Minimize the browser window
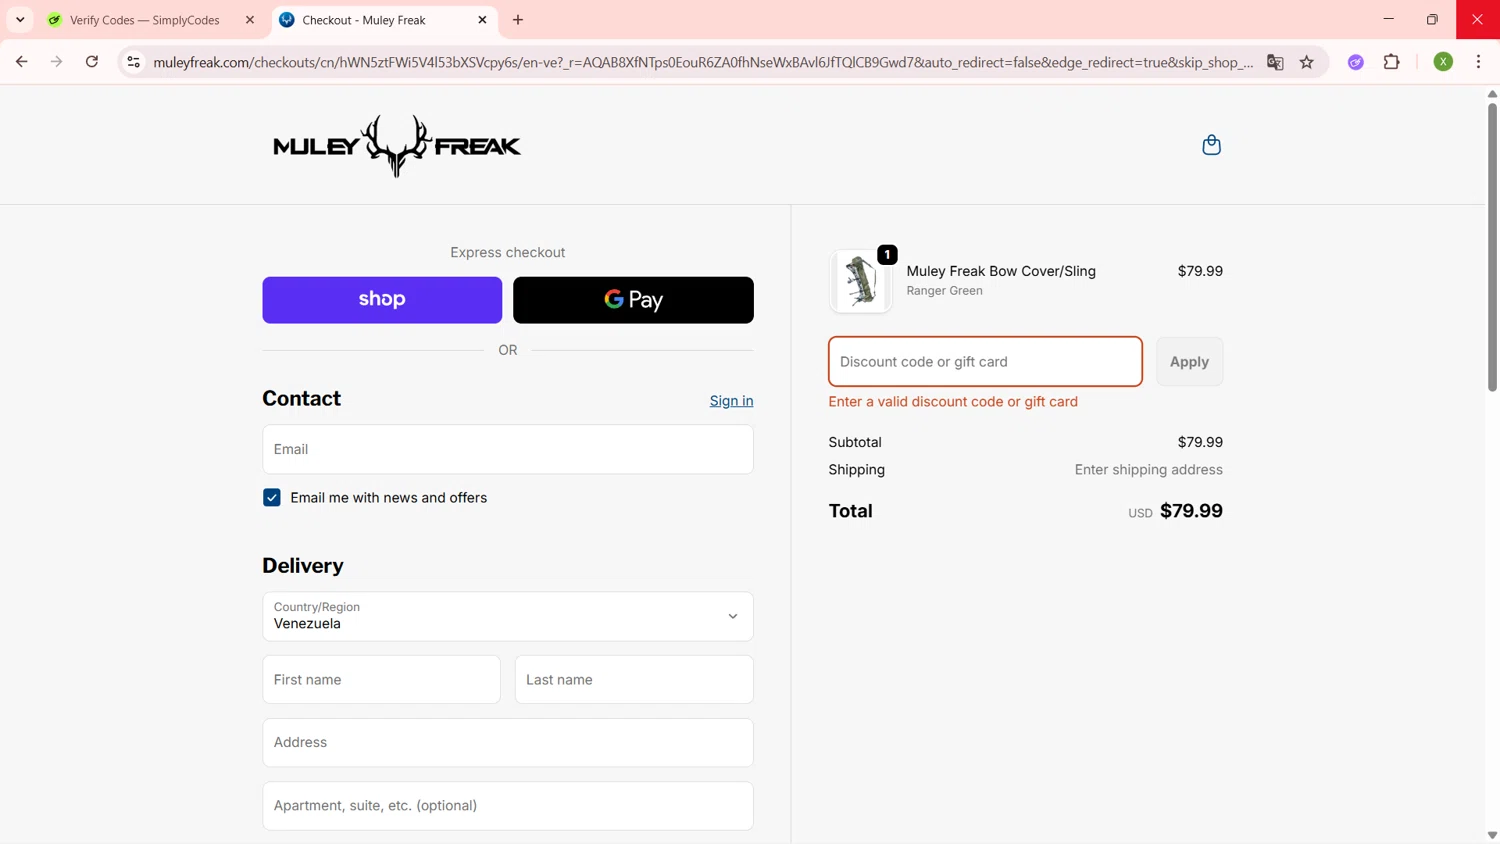This screenshot has width=1500, height=844. click(x=1388, y=19)
